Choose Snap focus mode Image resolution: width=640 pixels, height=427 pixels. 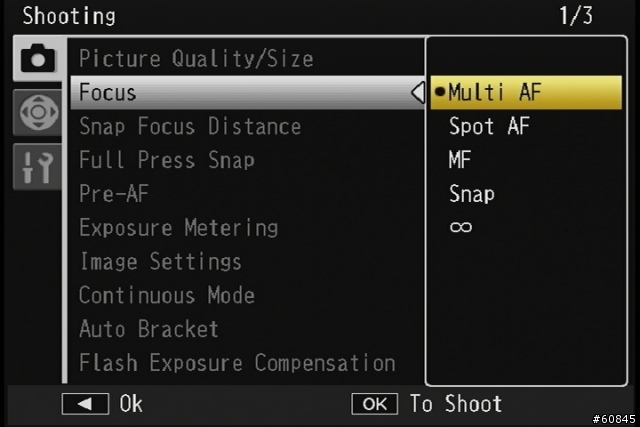click(x=472, y=193)
